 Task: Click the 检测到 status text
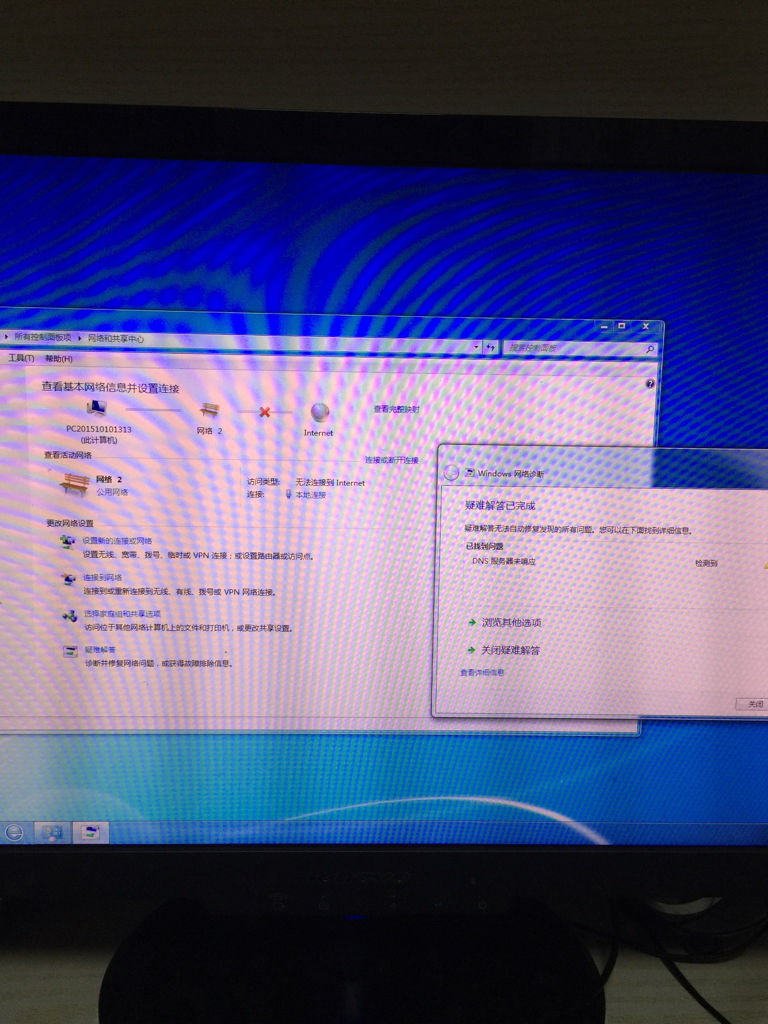pyautogui.click(x=706, y=563)
